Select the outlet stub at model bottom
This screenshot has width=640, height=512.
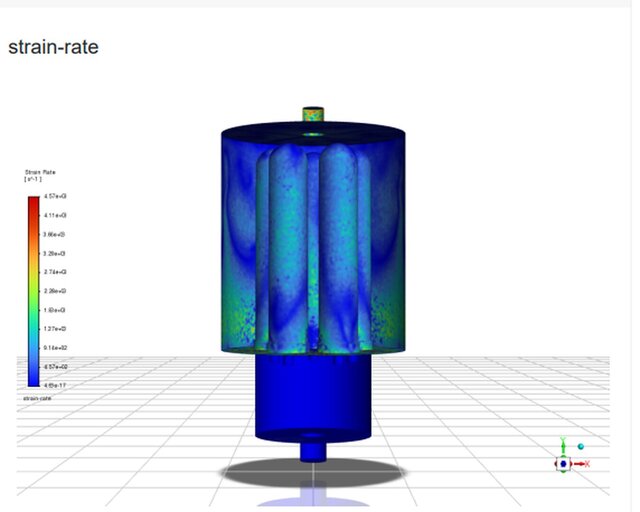(313, 451)
